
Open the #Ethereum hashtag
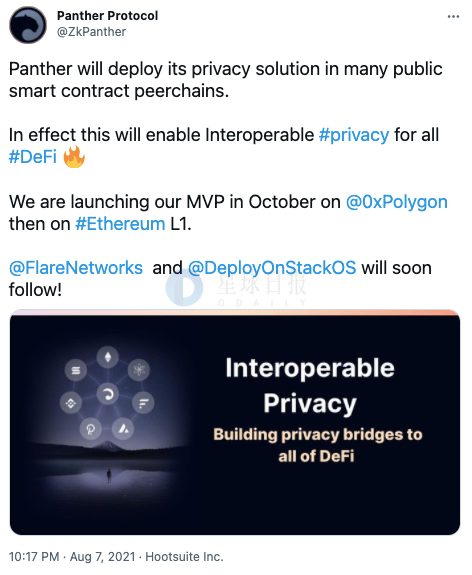[120, 224]
